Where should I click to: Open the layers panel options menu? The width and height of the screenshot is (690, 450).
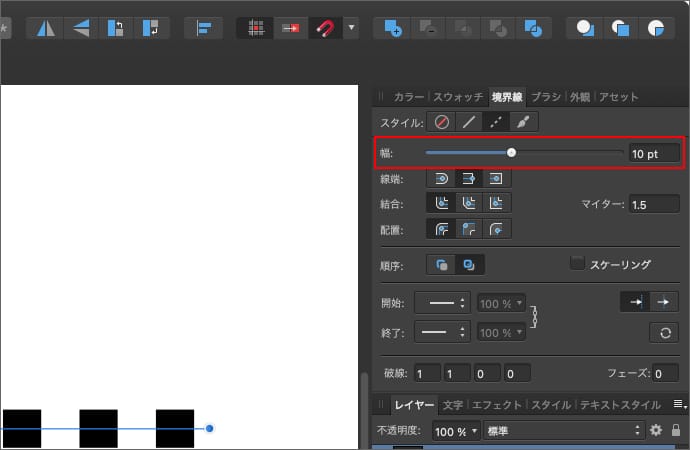click(x=679, y=405)
